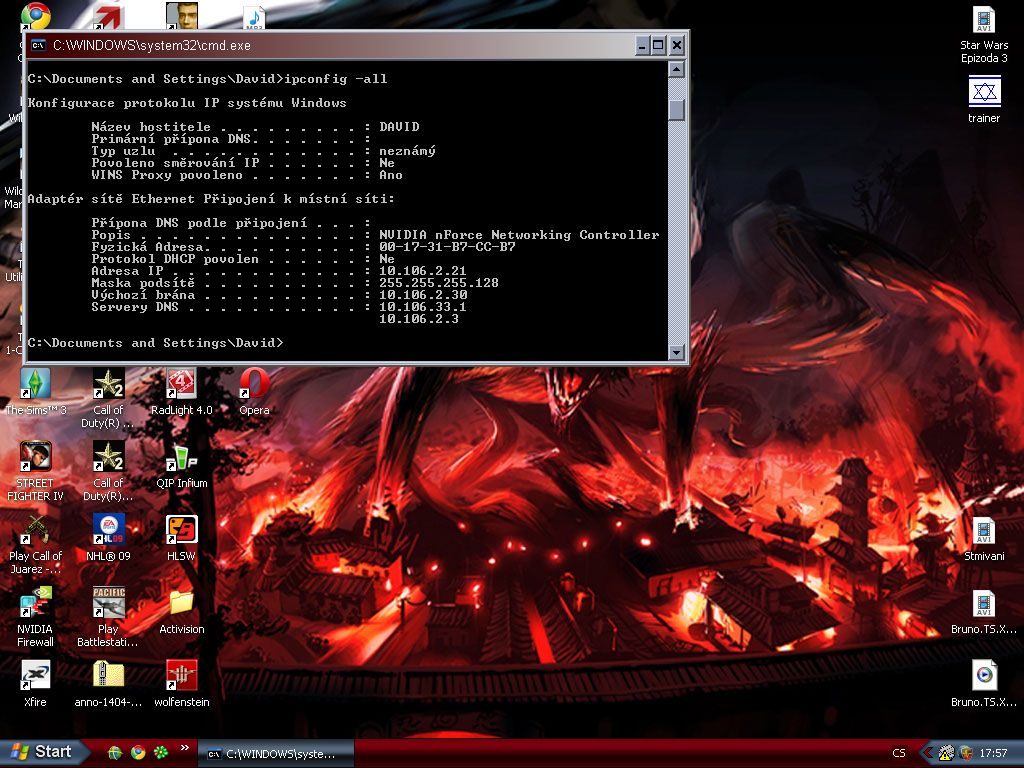Image resolution: width=1024 pixels, height=768 pixels.
Task: Open the HLSW desktop shortcut
Action: 181,530
